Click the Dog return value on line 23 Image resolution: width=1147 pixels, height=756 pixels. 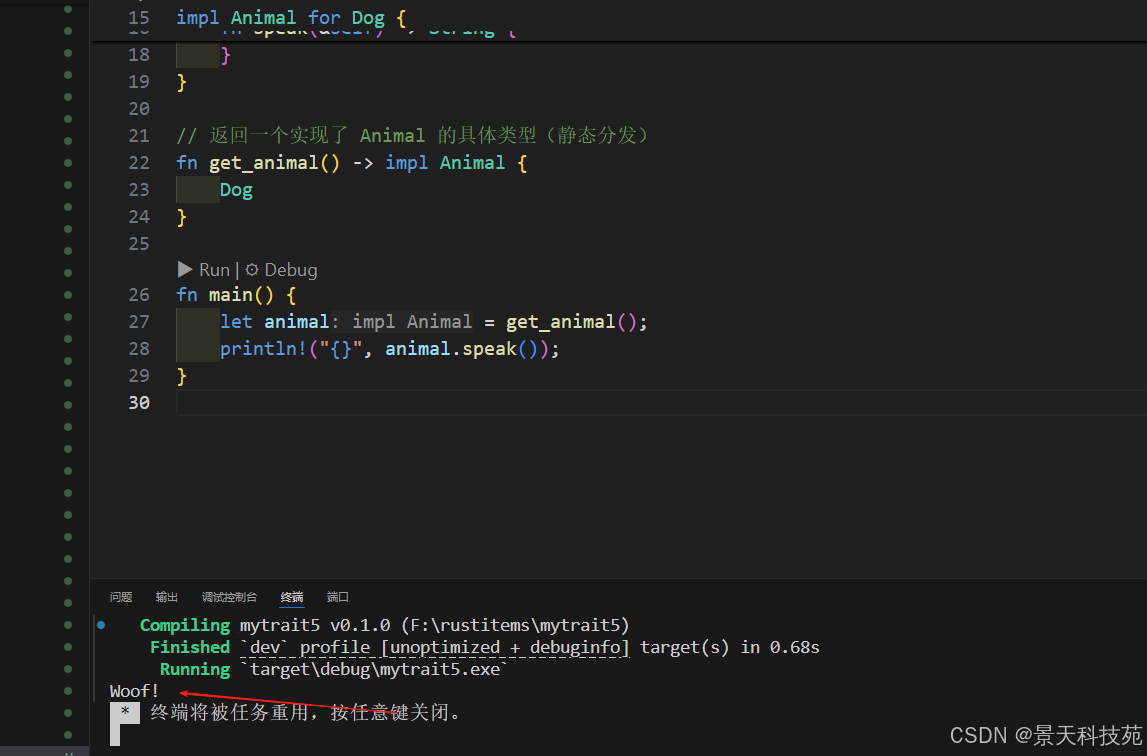tap(236, 190)
